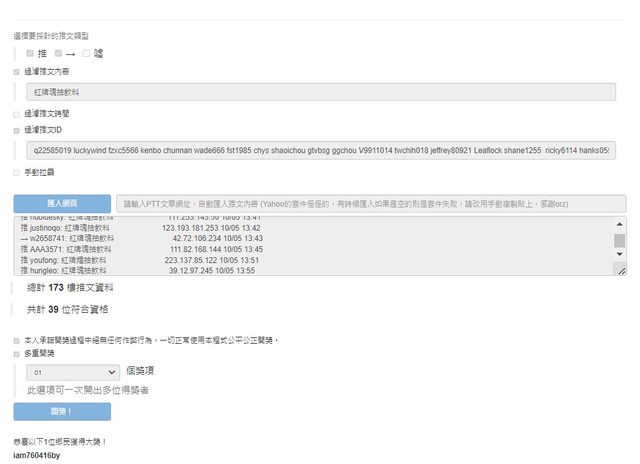Click the PTT article URL input box
The height and width of the screenshot is (464, 640).
pos(369,202)
